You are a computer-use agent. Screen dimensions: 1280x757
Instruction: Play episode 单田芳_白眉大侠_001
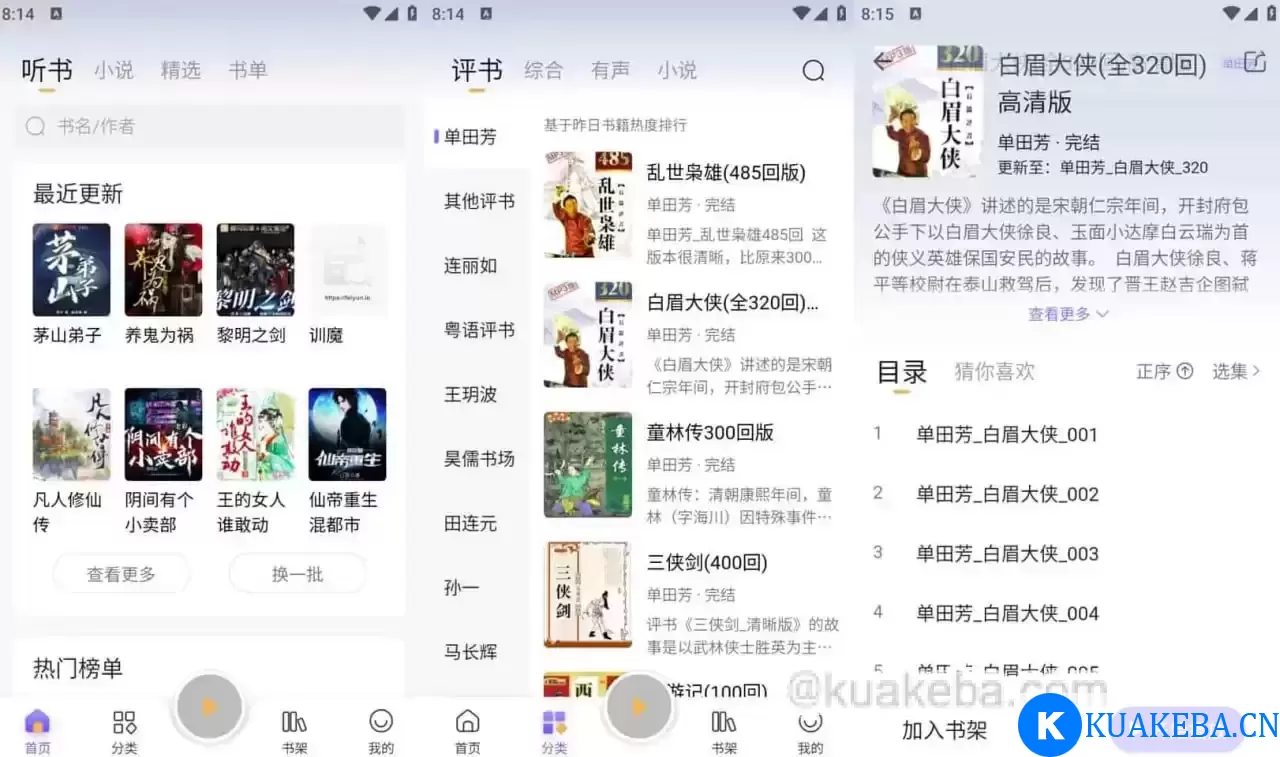(x=1007, y=434)
